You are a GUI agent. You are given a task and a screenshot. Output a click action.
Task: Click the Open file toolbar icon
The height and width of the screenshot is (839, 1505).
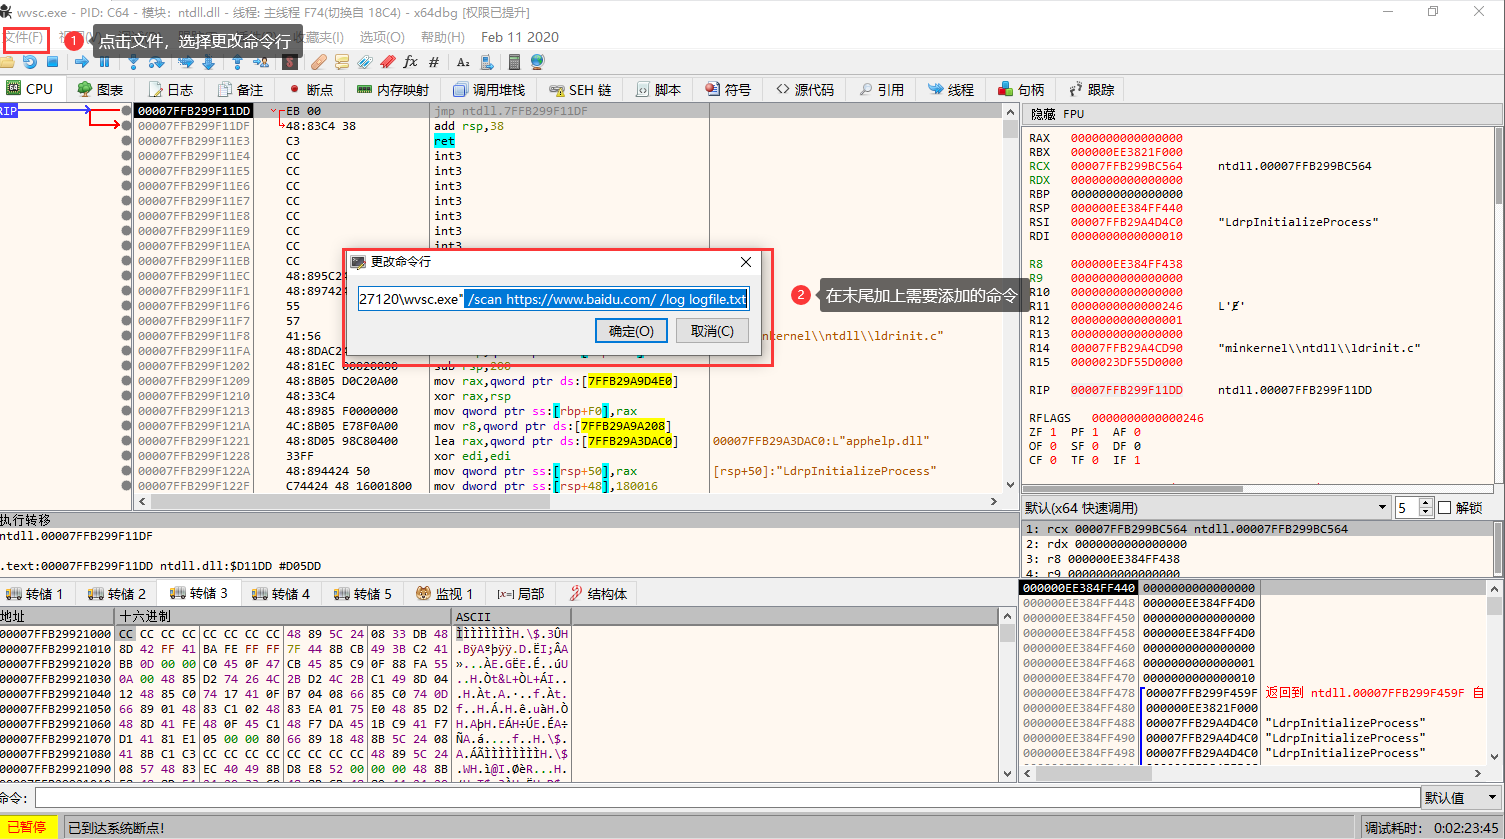click(6, 62)
